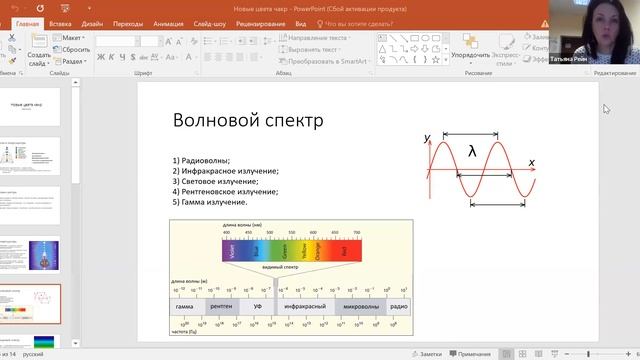Click the Что вы хотите сделать search box

[x=355, y=24]
